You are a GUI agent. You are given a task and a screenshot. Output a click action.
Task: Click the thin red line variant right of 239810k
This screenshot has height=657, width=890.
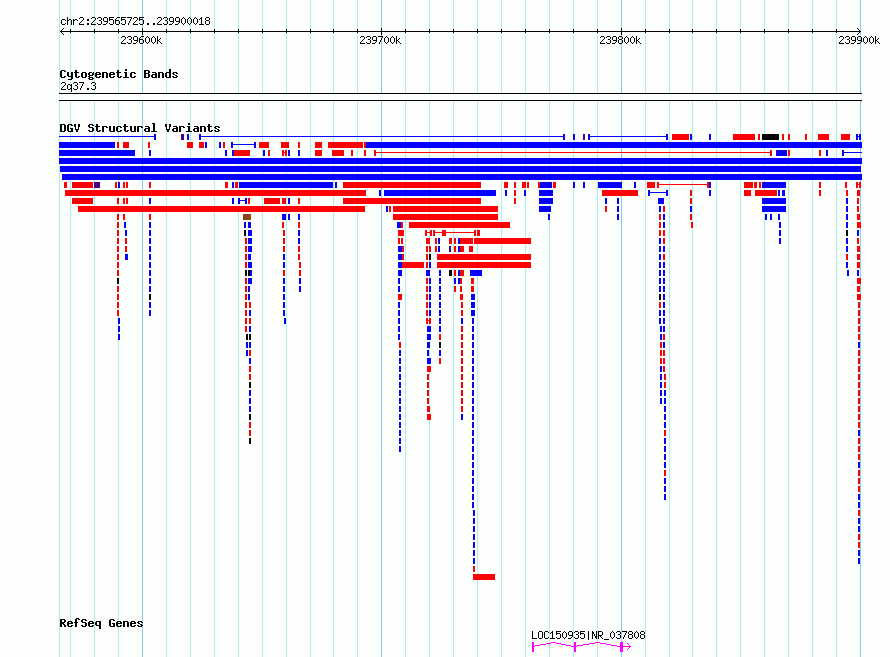point(683,185)
